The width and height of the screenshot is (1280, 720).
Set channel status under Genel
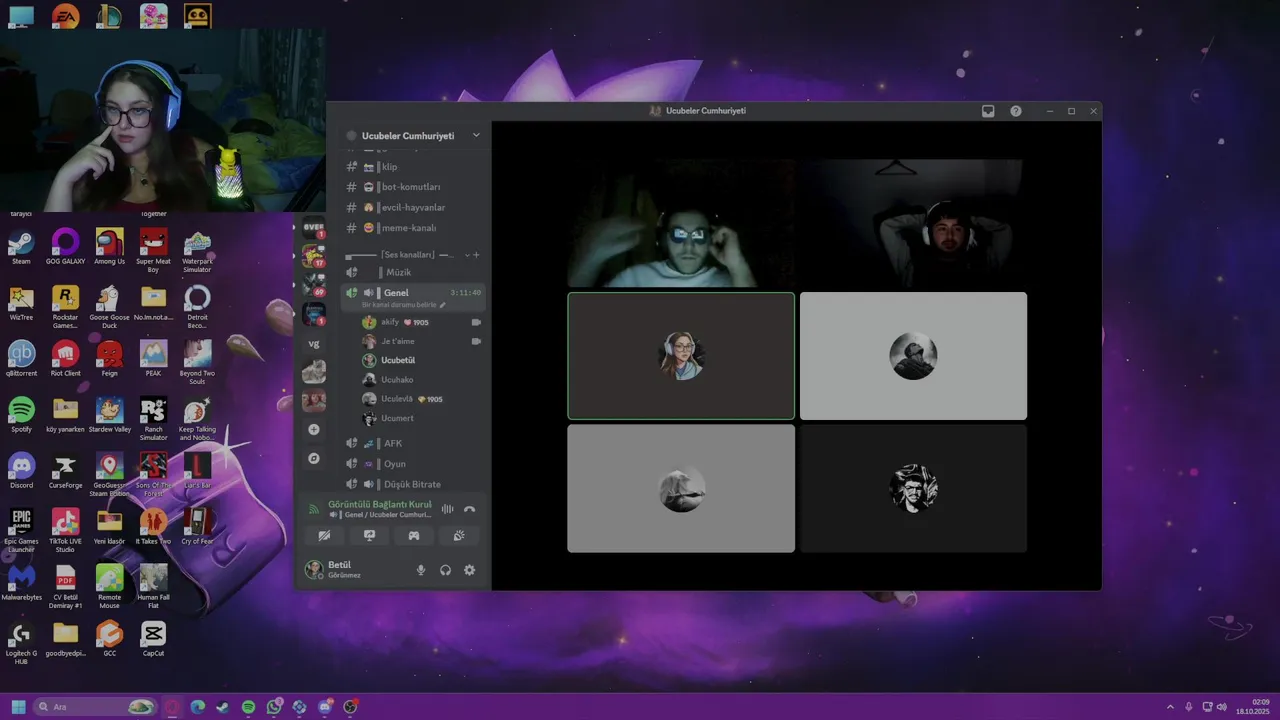(403, 305)
